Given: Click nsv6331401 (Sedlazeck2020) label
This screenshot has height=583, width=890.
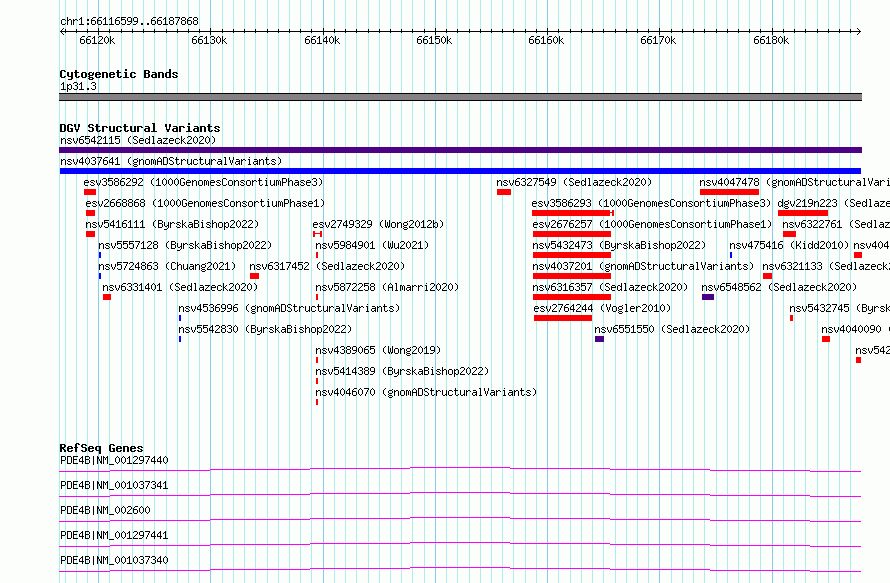Looking at the screenshot, I should tap(180, 287).
